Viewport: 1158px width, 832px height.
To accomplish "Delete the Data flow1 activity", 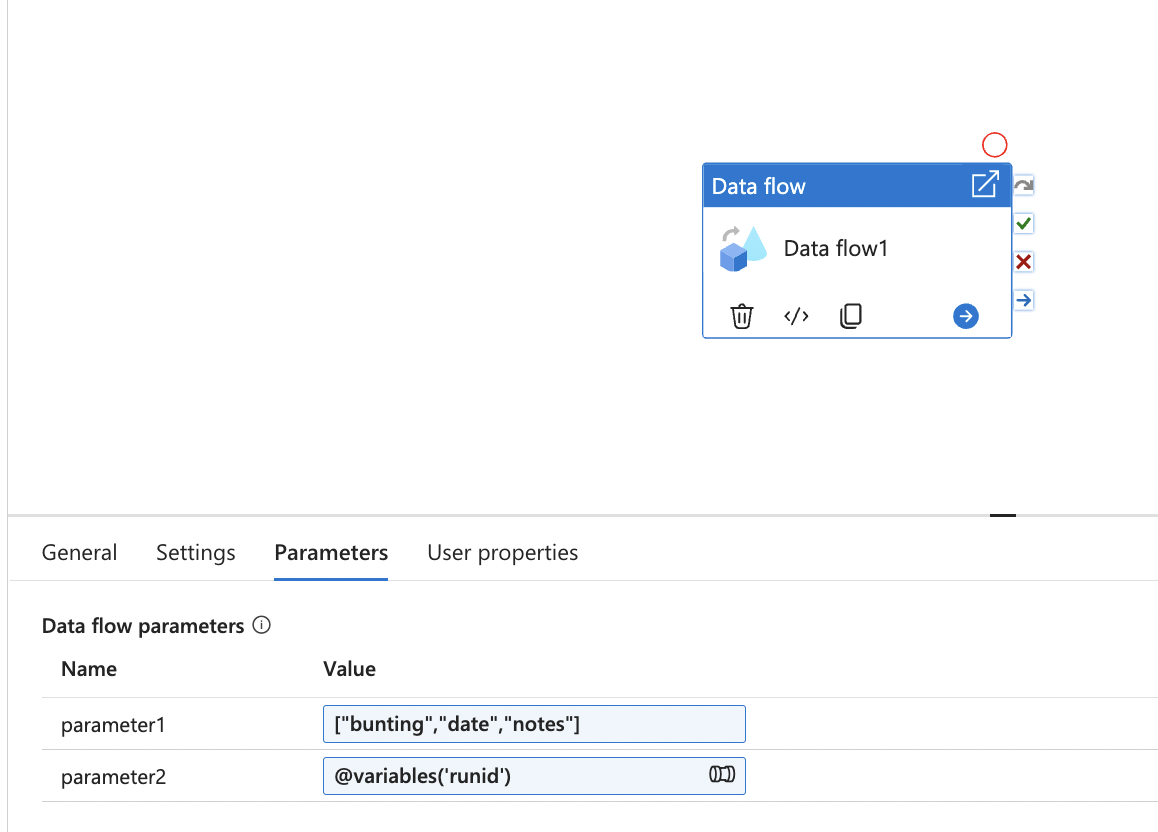I will (x=741, y=316).
